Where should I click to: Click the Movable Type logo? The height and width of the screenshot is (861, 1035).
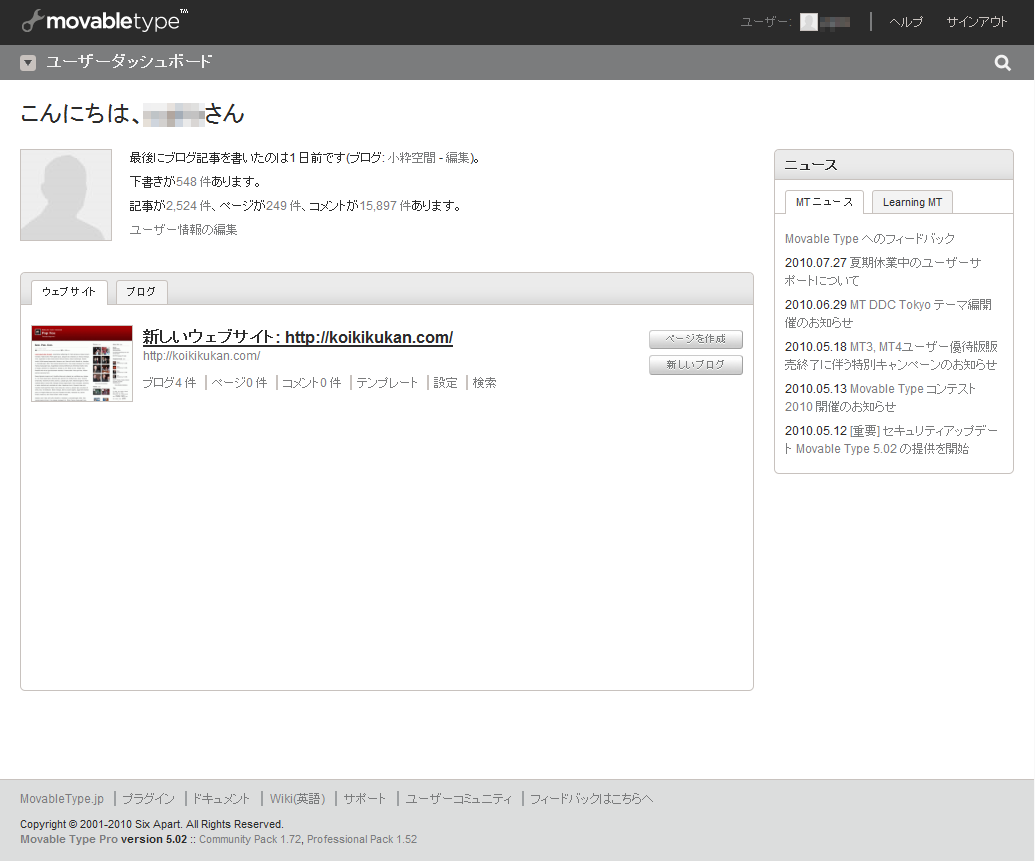pyautogui.click(x=105, y=21)
